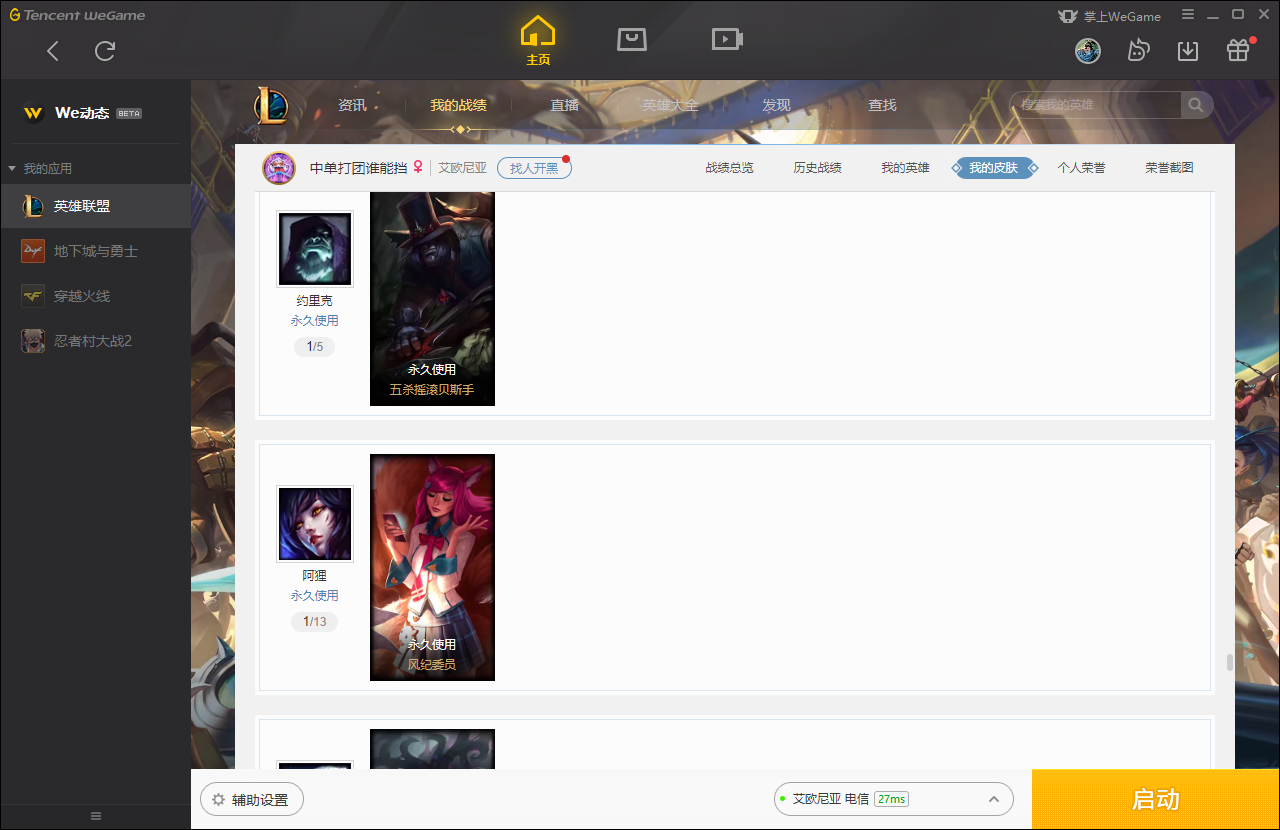Open the store bag icon
The width and height of the screenshot is (1280, 830).
632,39
